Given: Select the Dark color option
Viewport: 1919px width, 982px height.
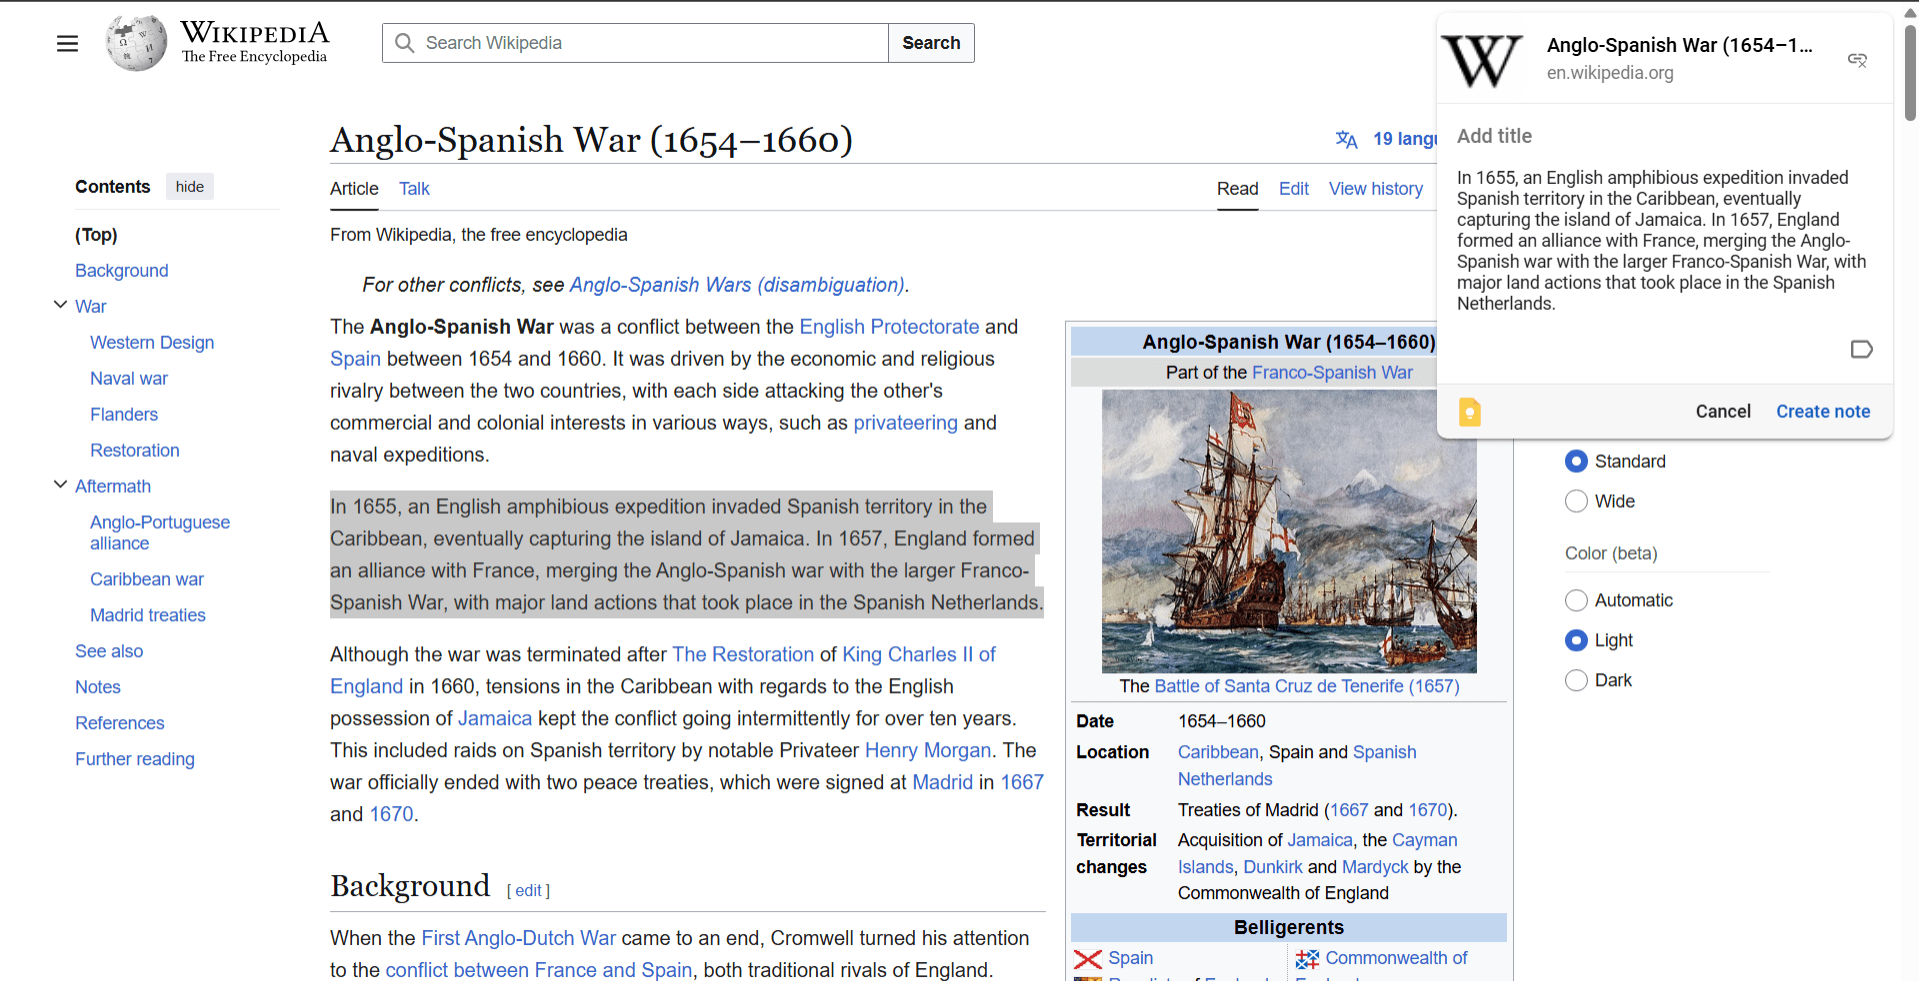Looking at the screenshot, I should [x=1576, y=680].
